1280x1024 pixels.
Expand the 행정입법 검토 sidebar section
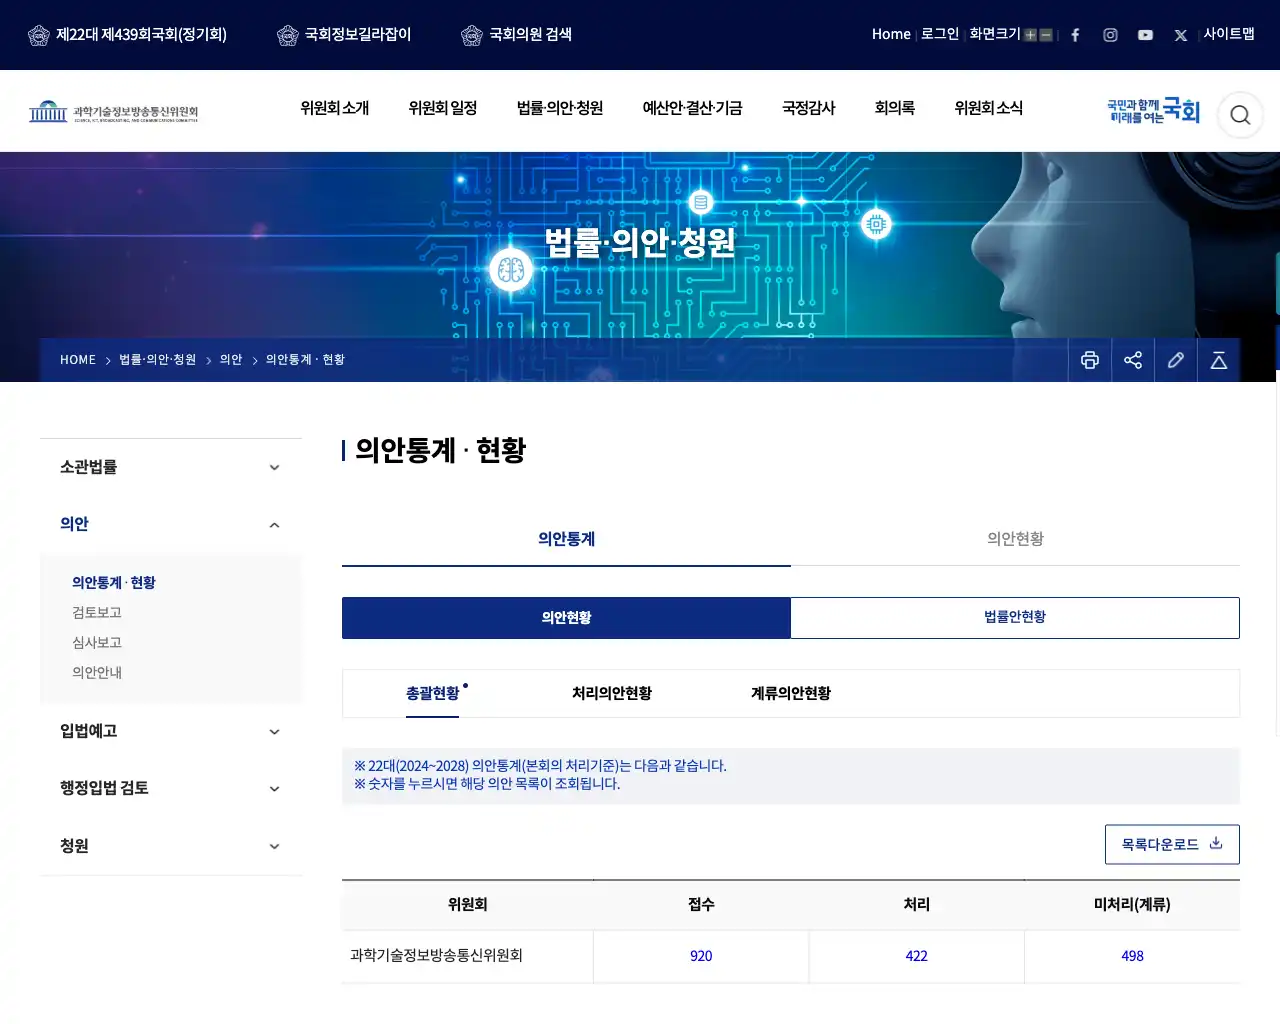pyautogui.click(x=171, y=788)
